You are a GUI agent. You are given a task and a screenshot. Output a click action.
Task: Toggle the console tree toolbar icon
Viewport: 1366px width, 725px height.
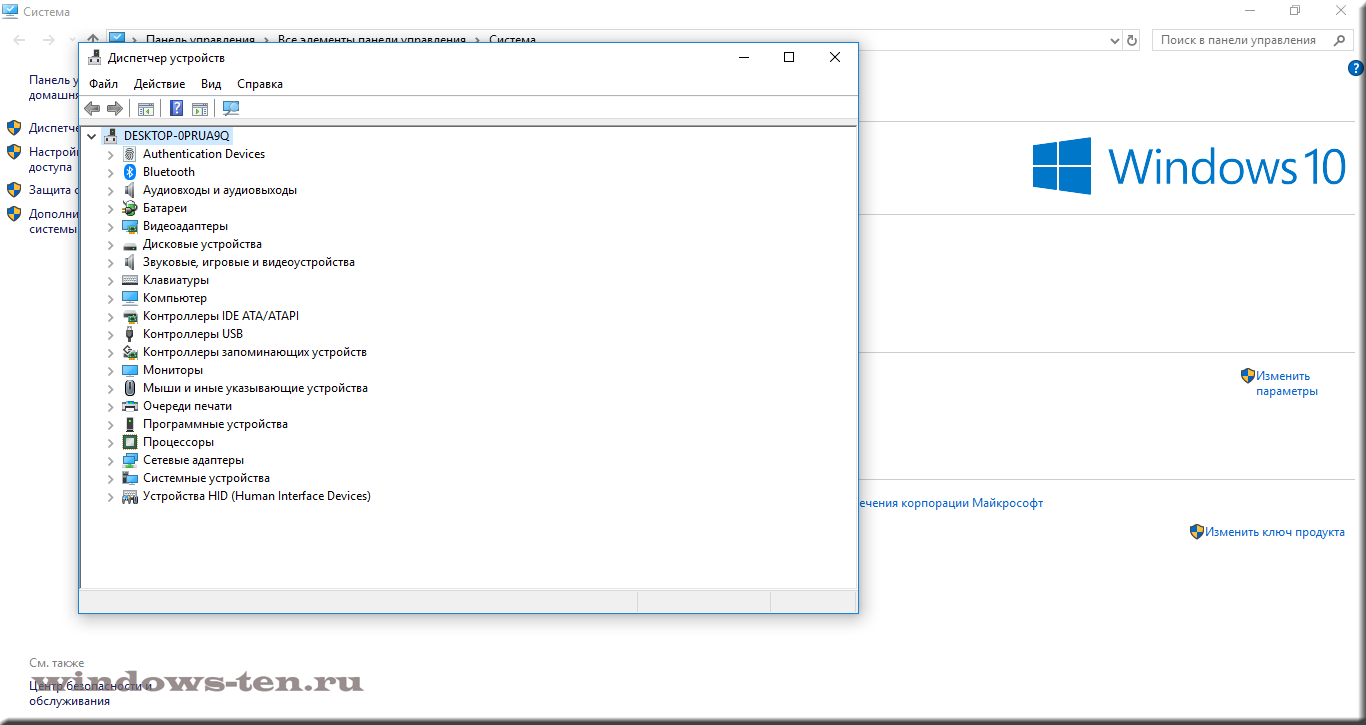(x=146, y=108)
